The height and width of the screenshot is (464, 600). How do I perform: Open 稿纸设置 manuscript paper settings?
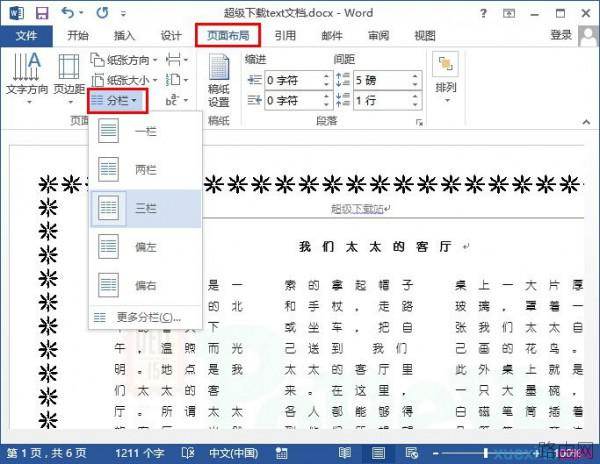pos(219,80)
